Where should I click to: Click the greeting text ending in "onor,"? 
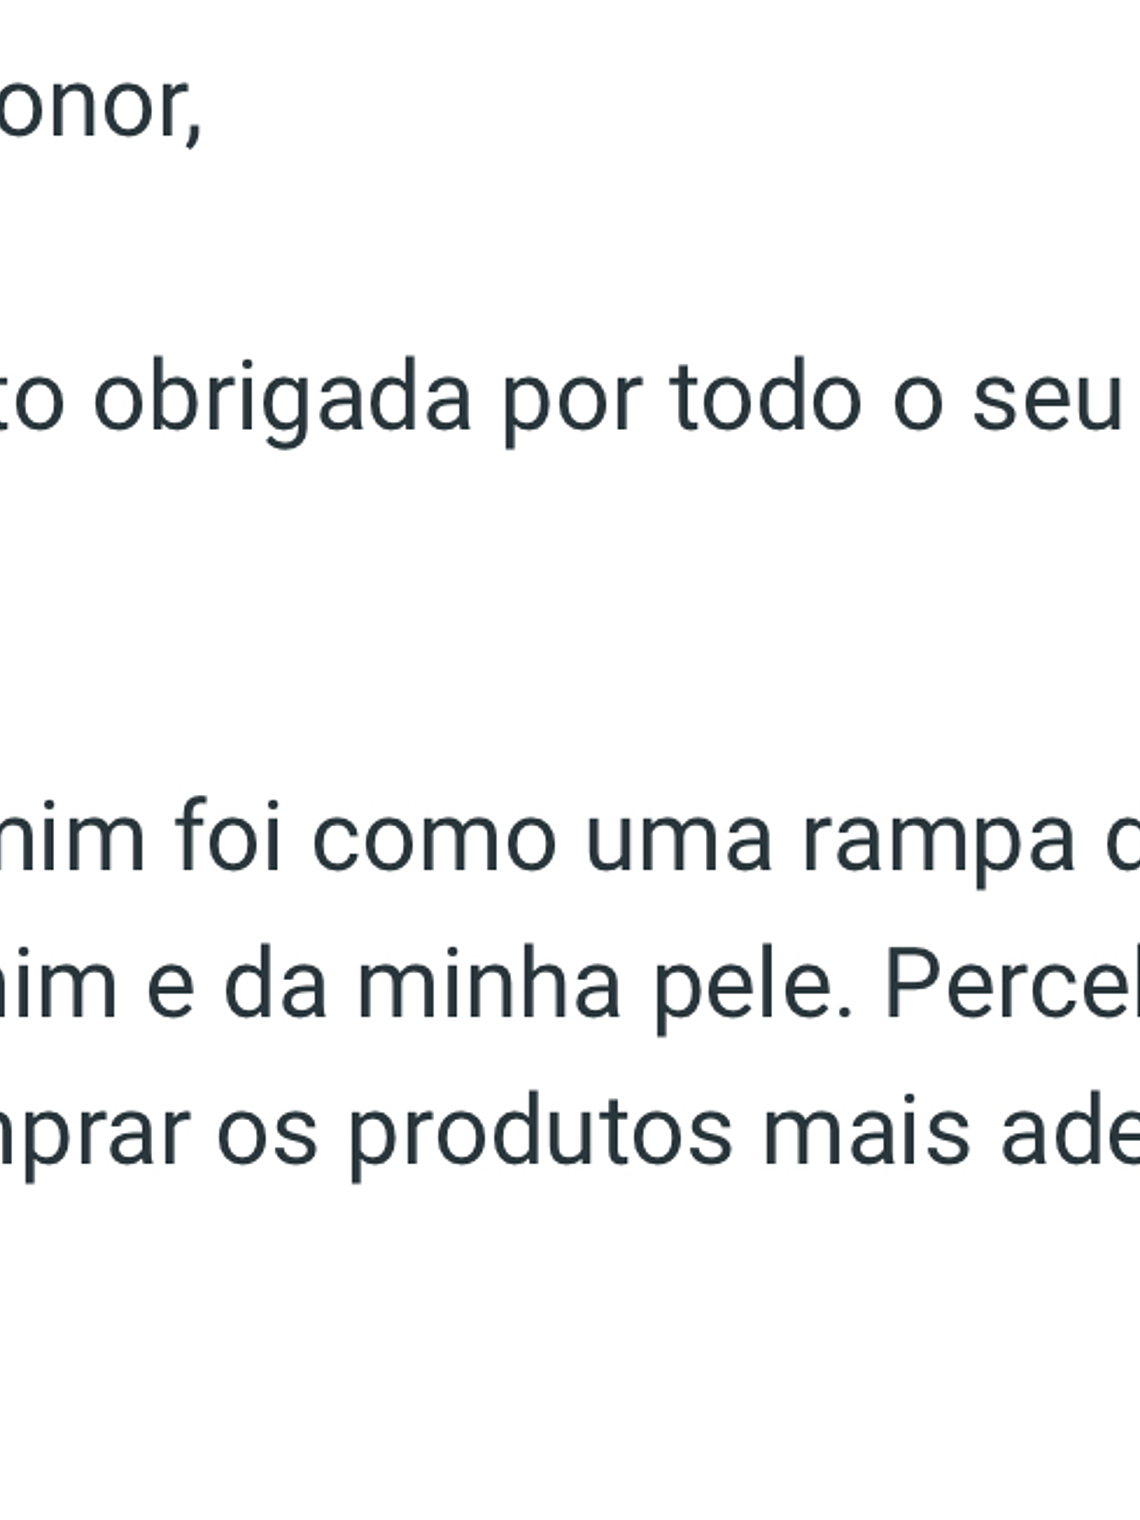point(98,108)
